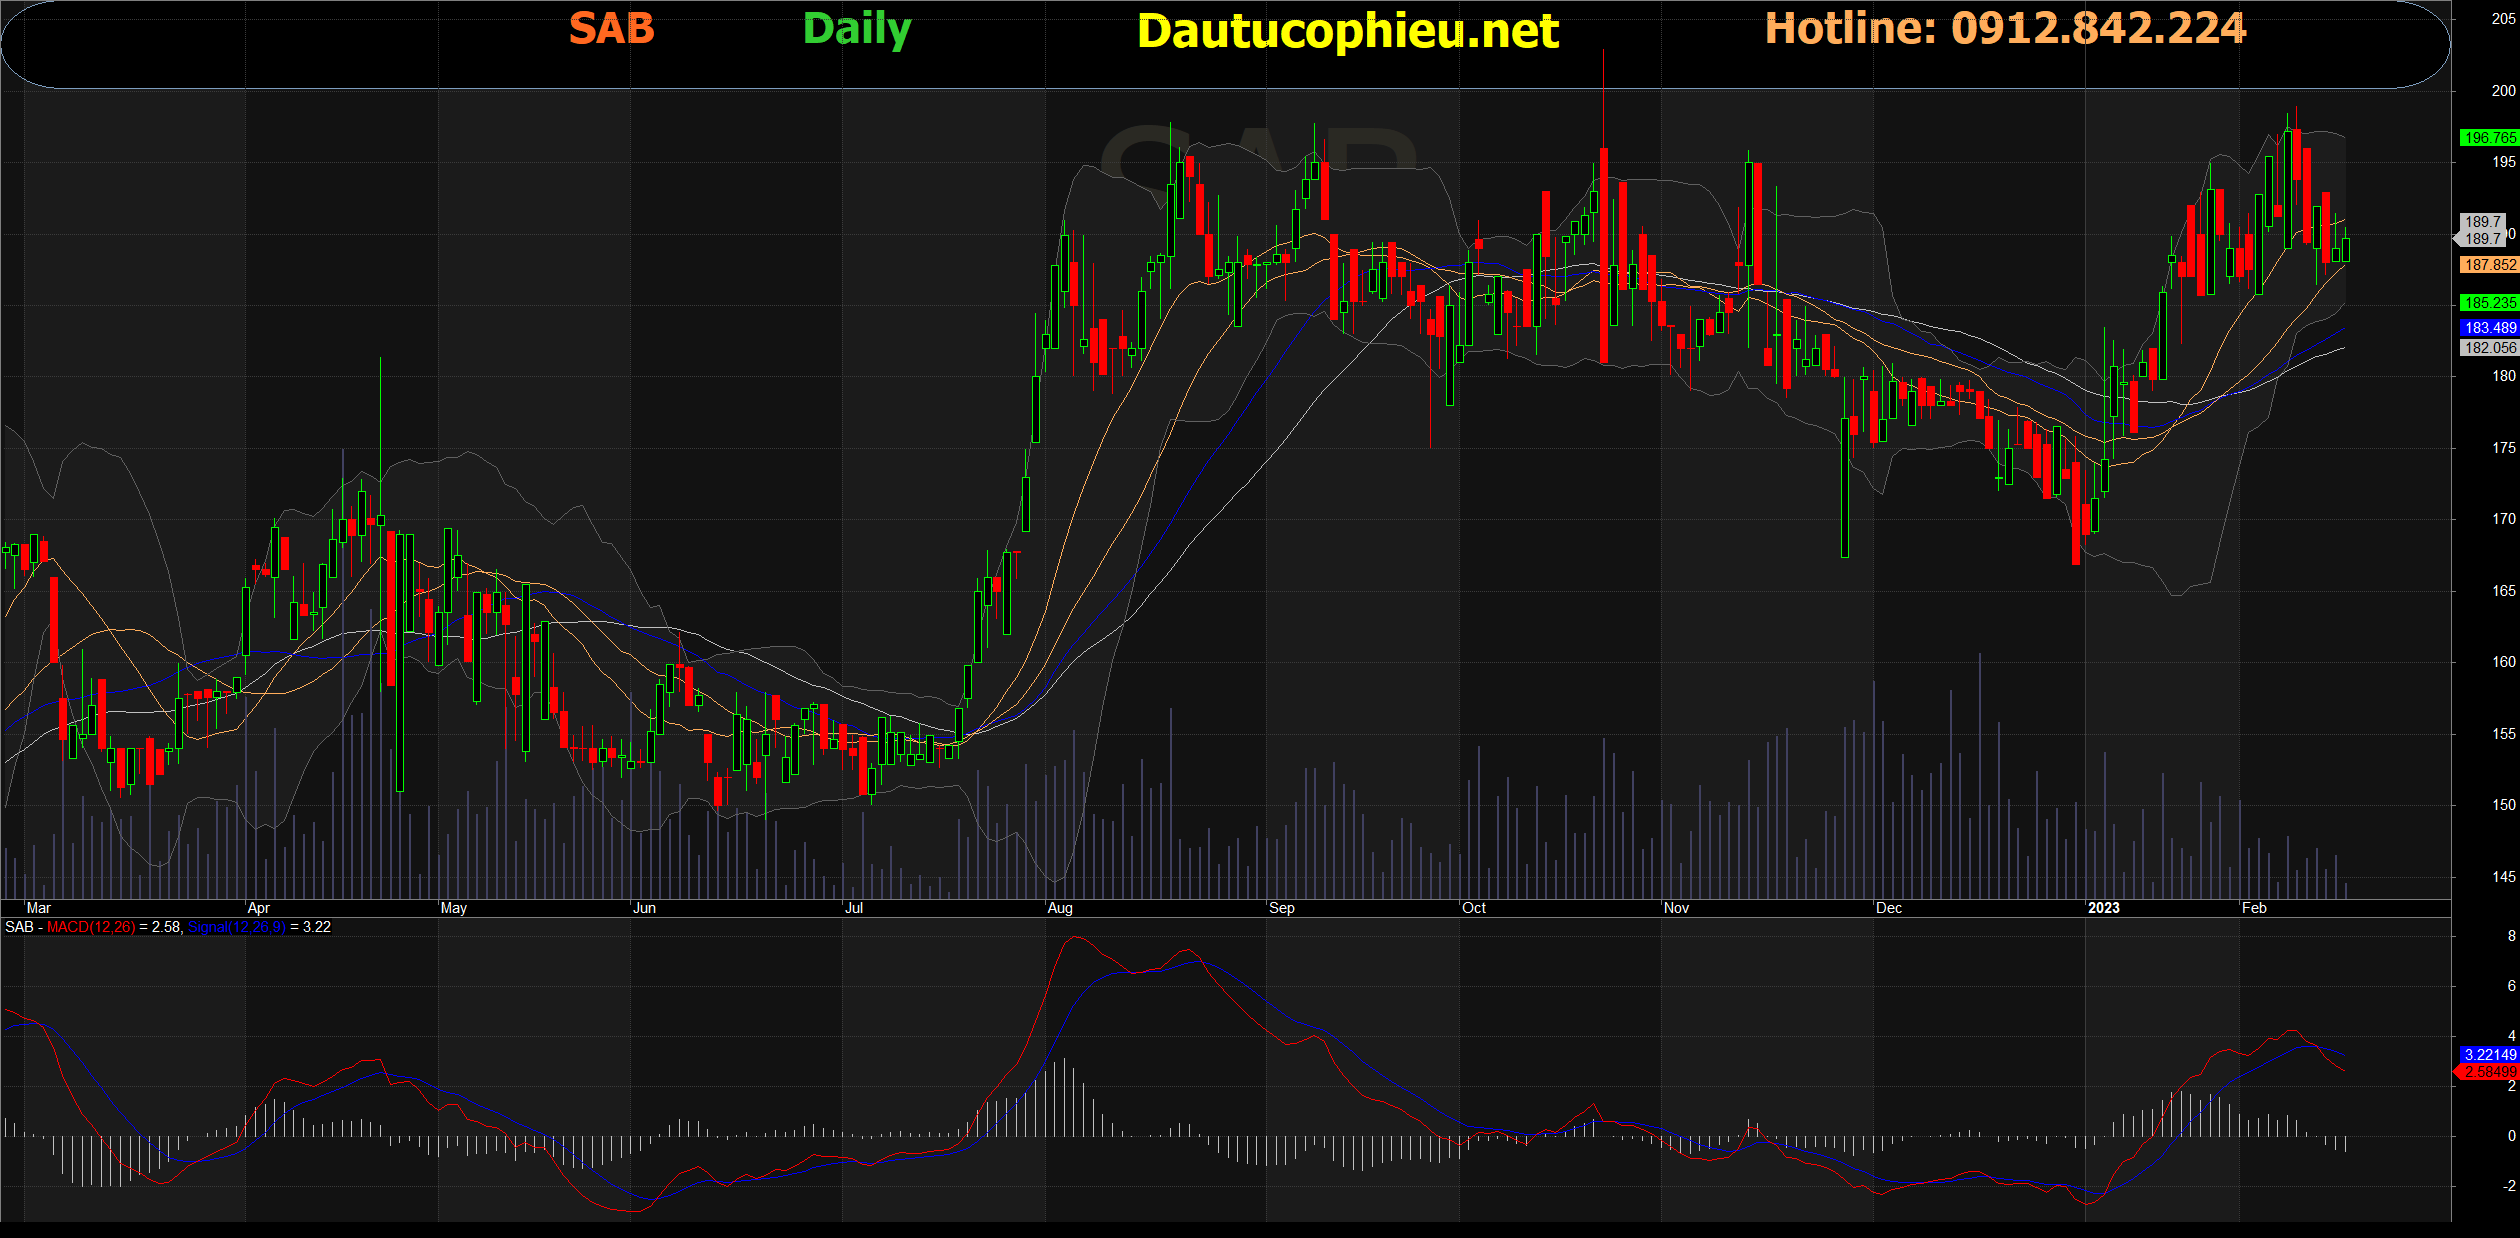Click the orange 187.852 price label
The height and width of the screenshot is (1238, 2520).
pos(2488,265)
